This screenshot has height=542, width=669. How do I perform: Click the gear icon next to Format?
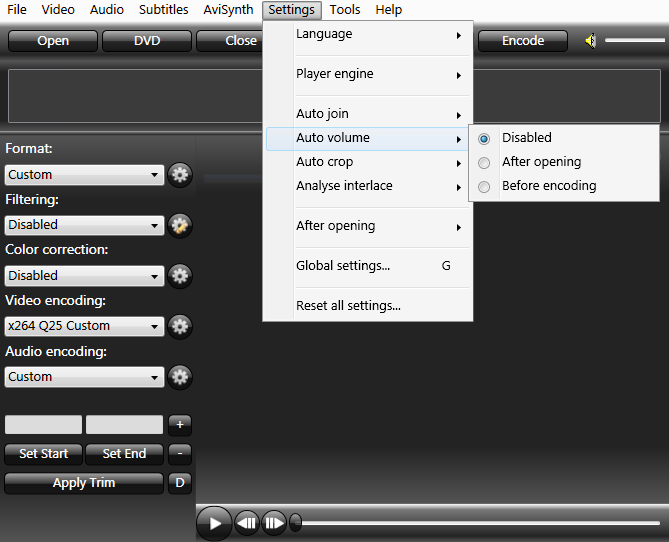point(180,175)
